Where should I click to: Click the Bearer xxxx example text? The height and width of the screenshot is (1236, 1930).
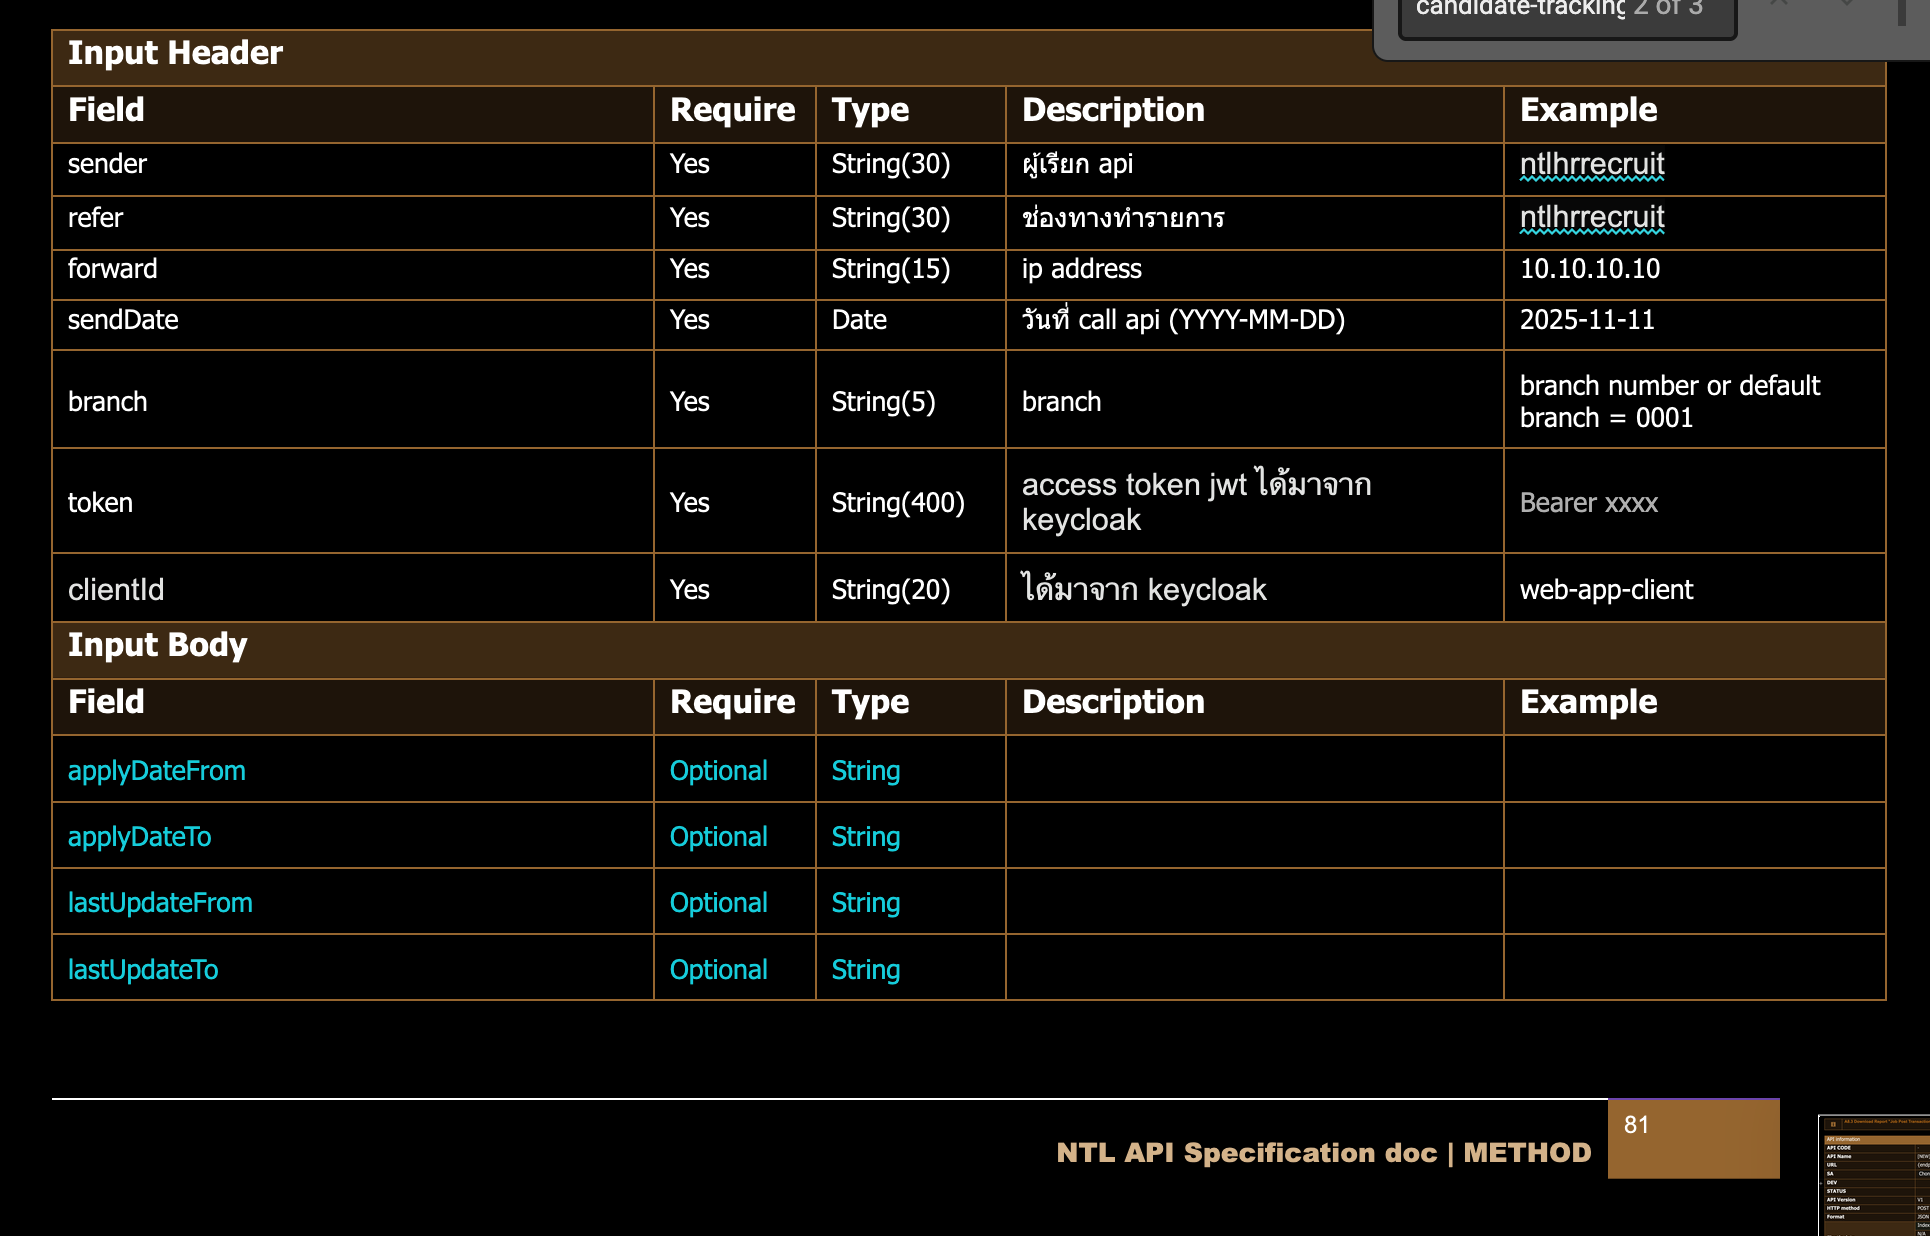pos(1588,503)
